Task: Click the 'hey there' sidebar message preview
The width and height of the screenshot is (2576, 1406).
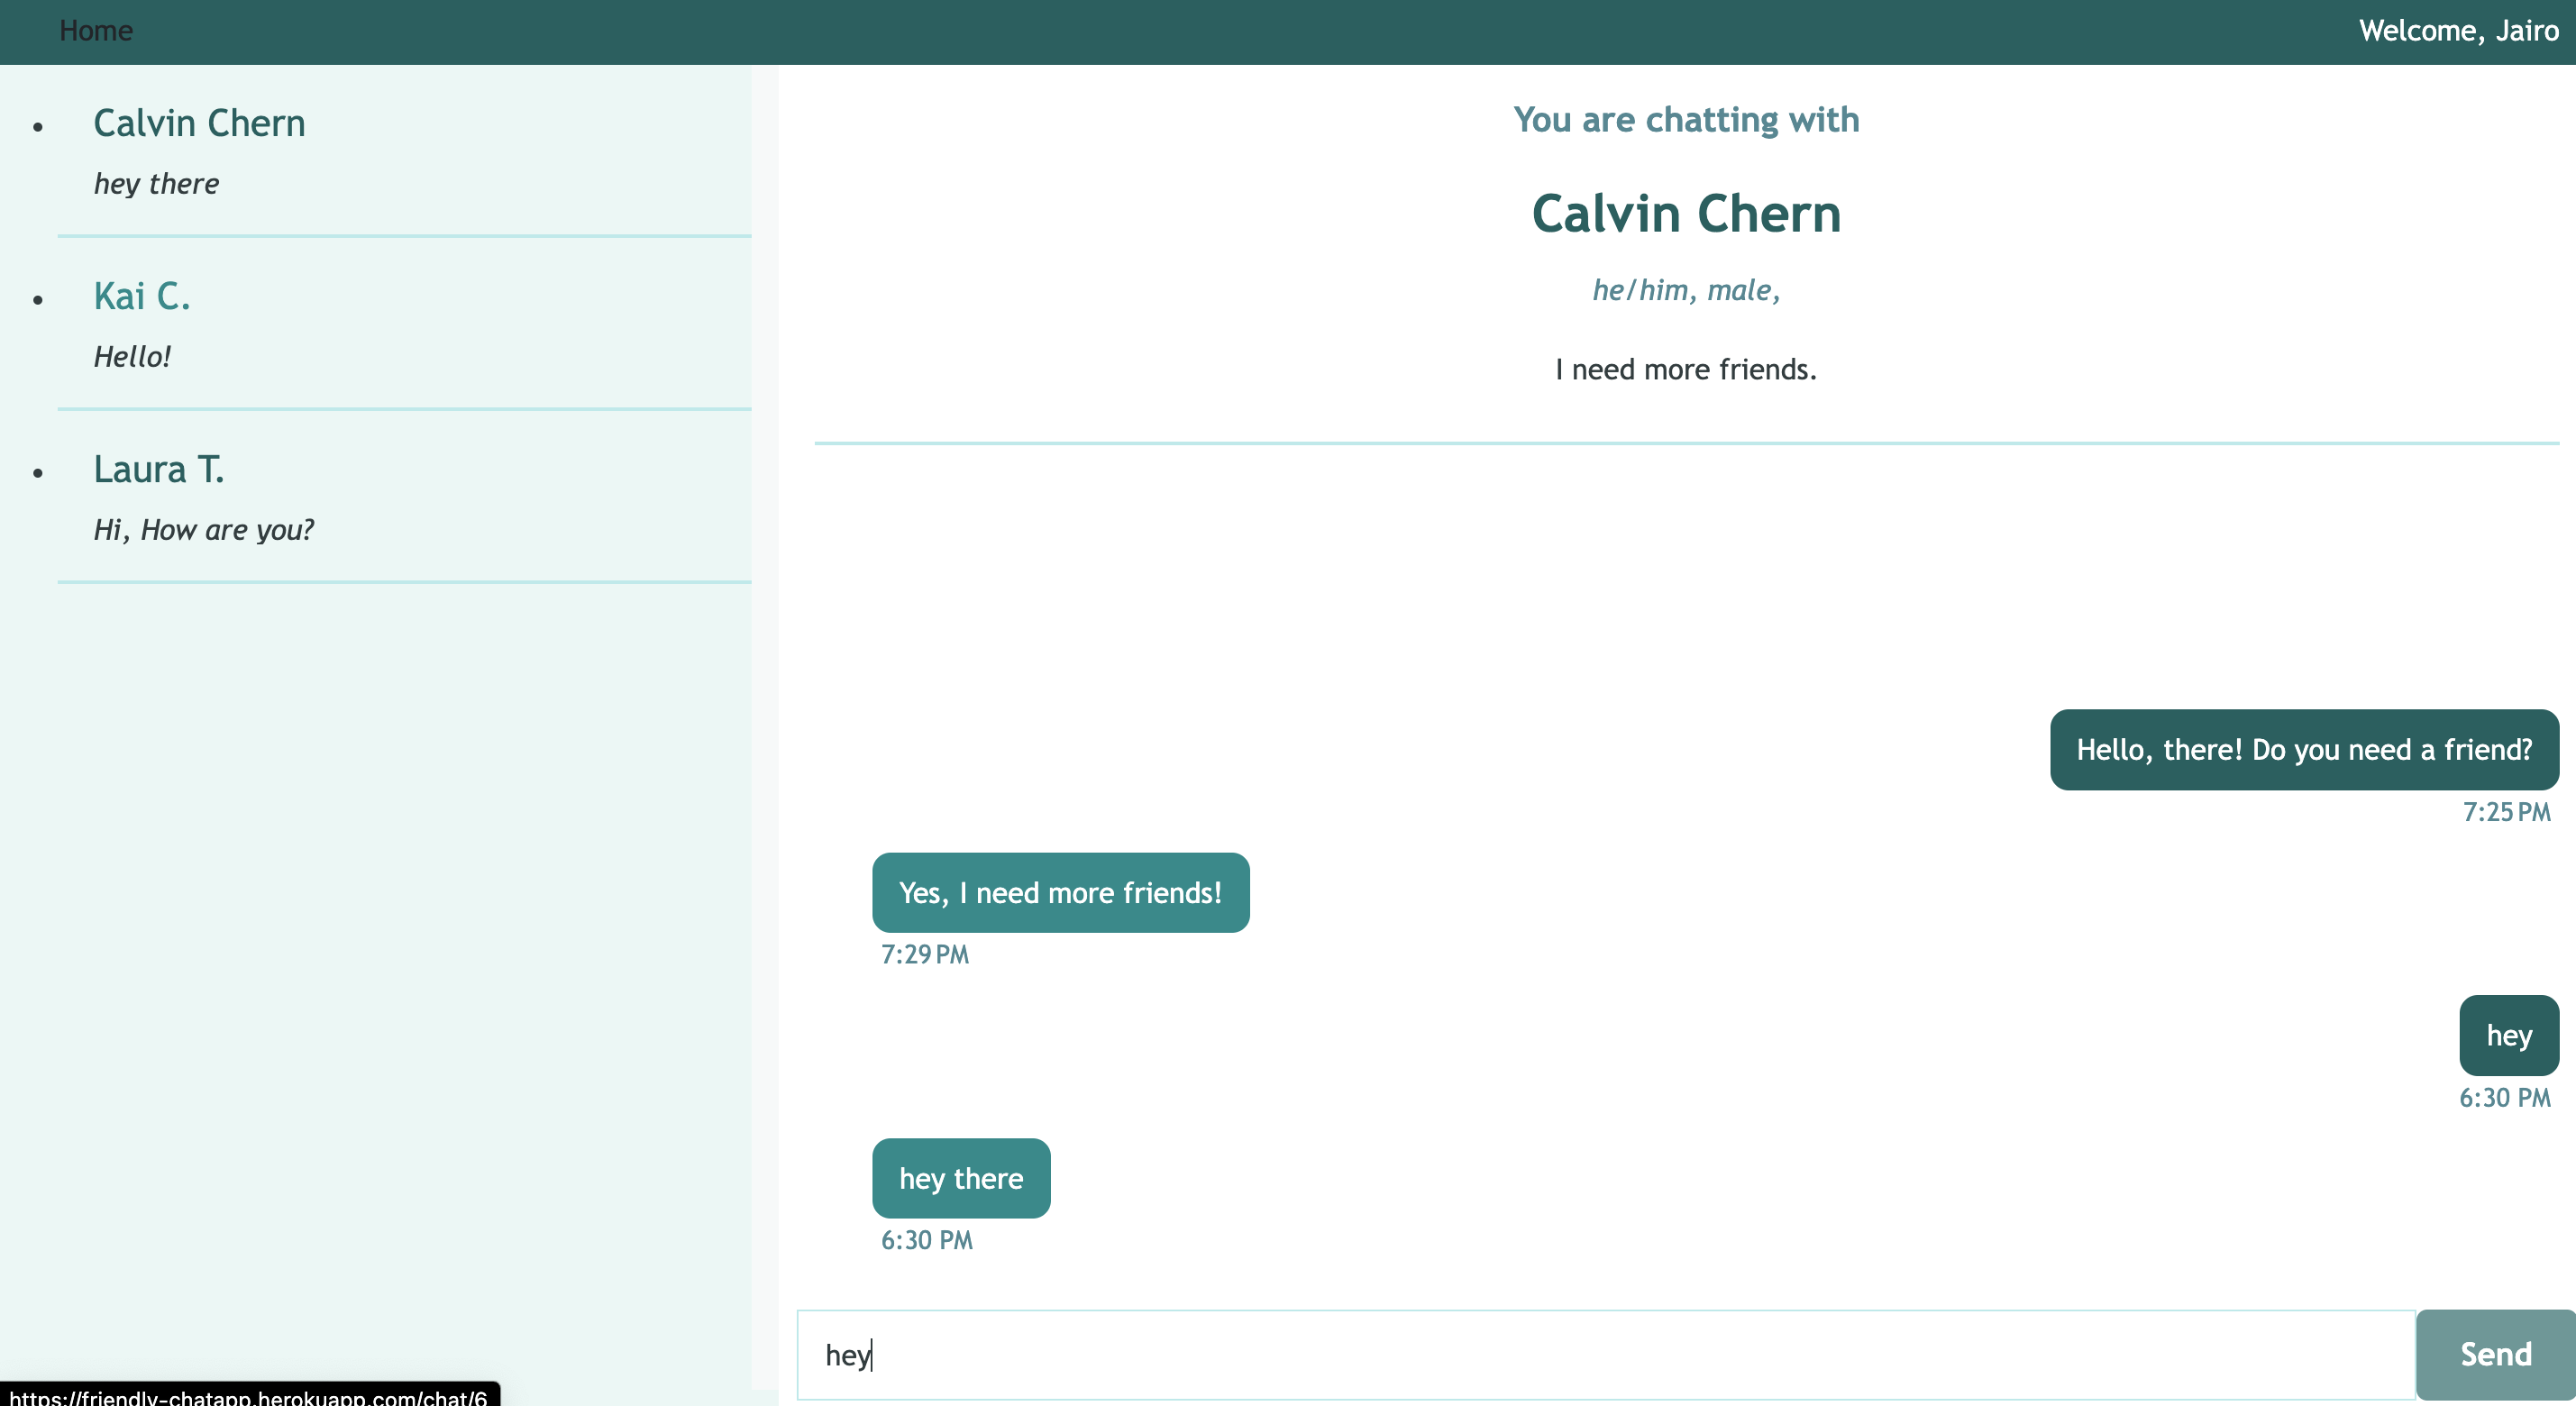Action: [156, 184]
